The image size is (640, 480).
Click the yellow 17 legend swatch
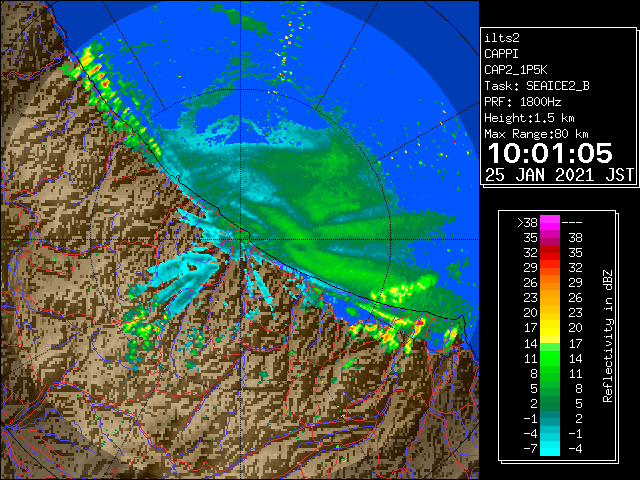click(x=550, y=328)
